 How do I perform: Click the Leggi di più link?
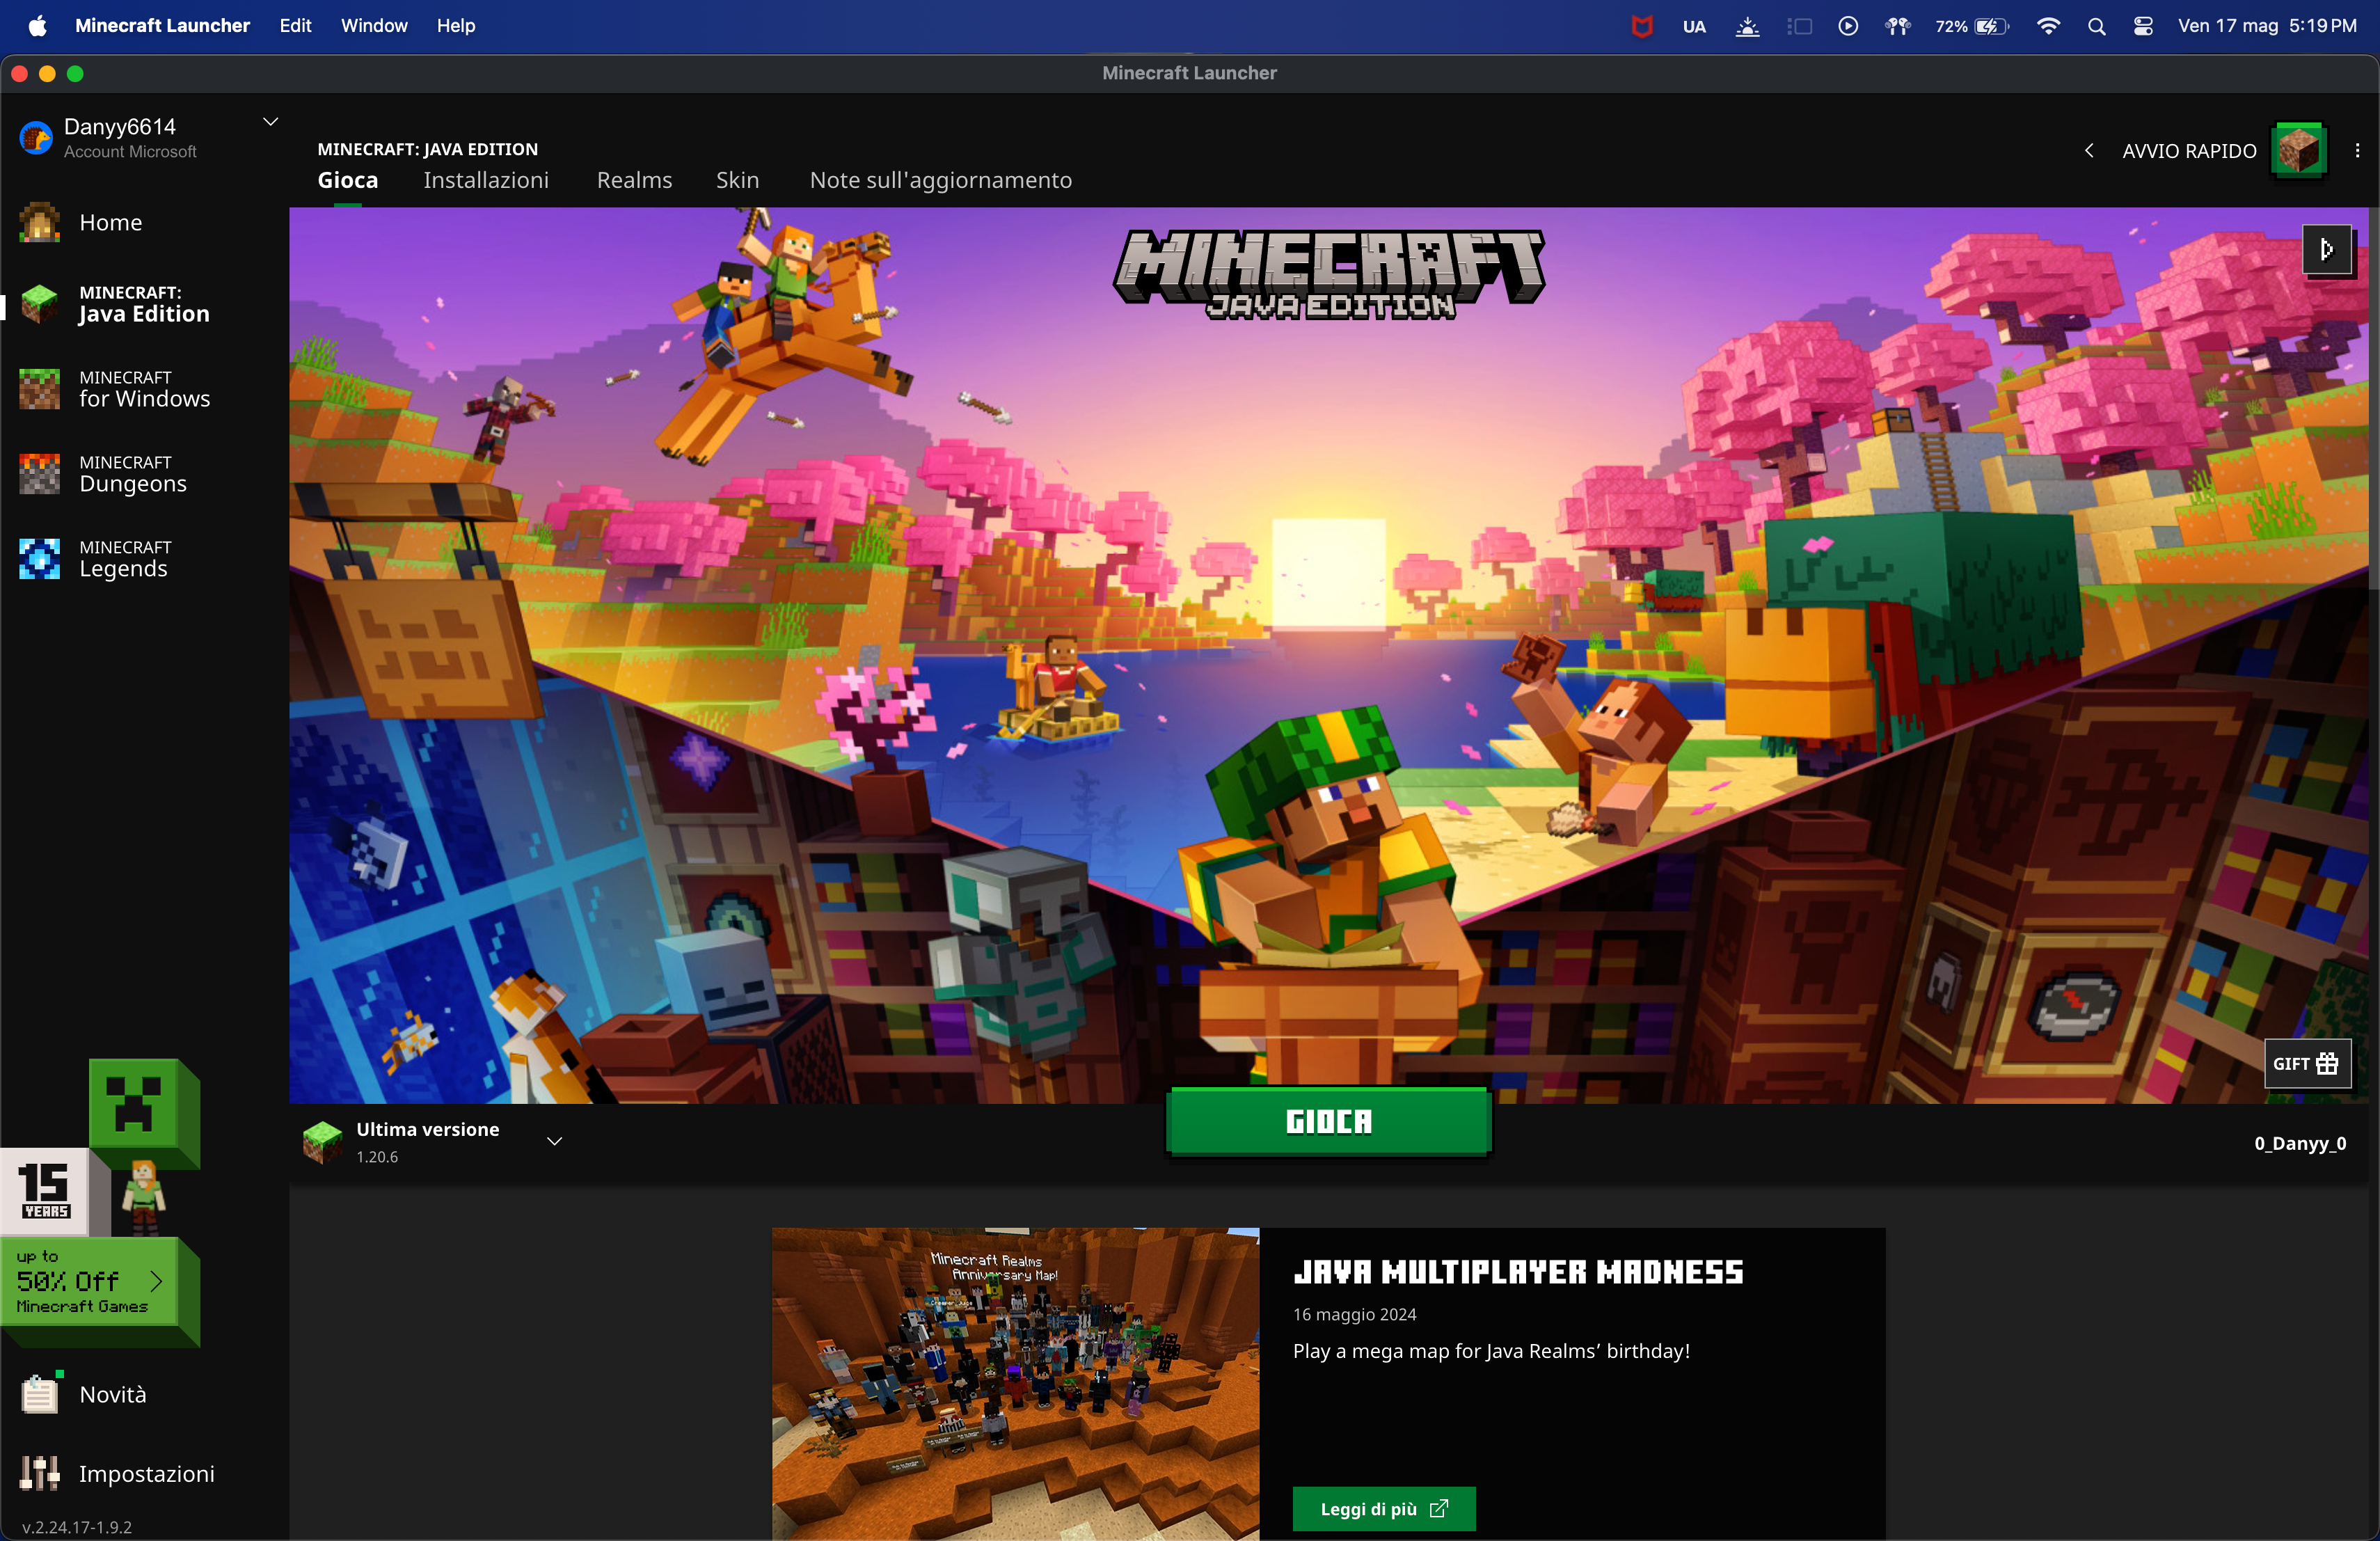[x=1383, y=1508]
